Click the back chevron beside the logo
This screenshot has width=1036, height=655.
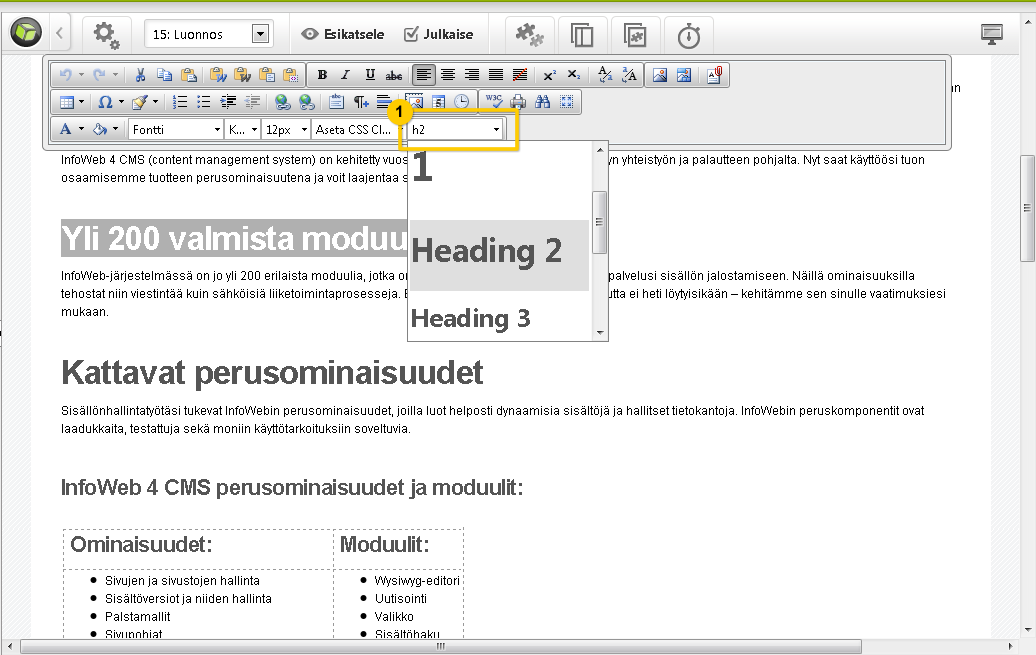59,33
